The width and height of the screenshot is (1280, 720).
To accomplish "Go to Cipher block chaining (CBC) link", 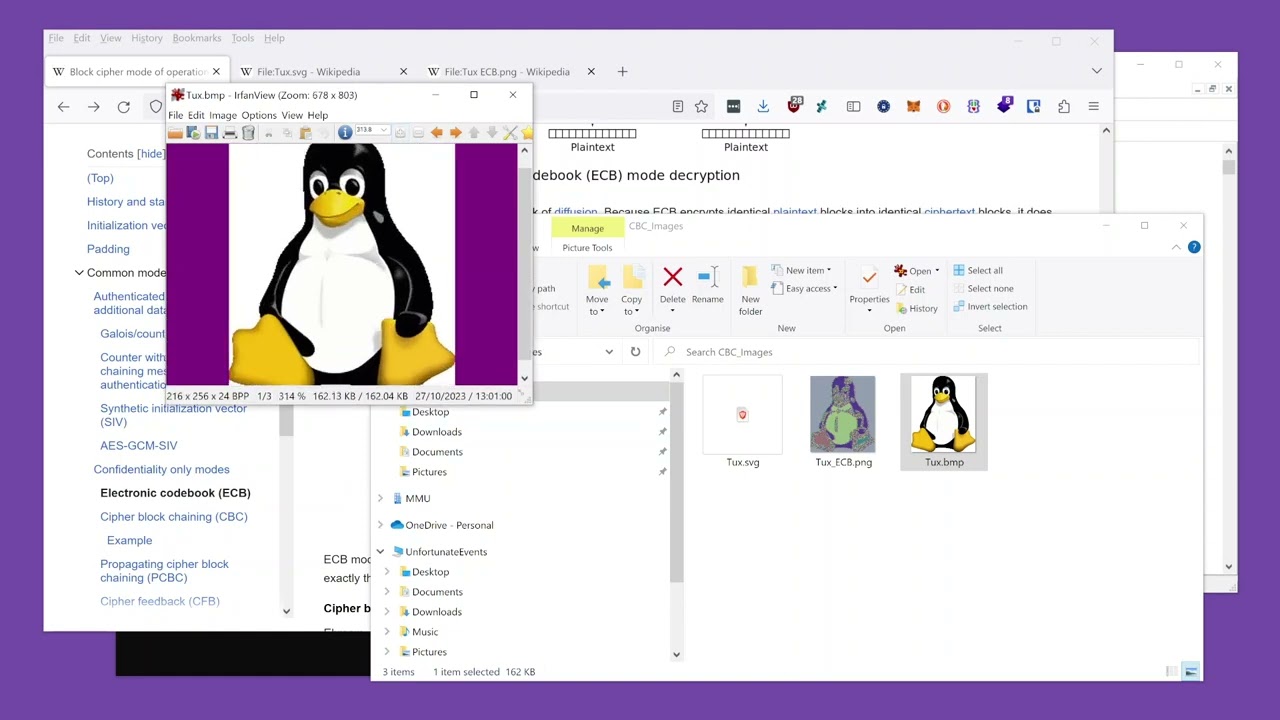I will (174, 517).
